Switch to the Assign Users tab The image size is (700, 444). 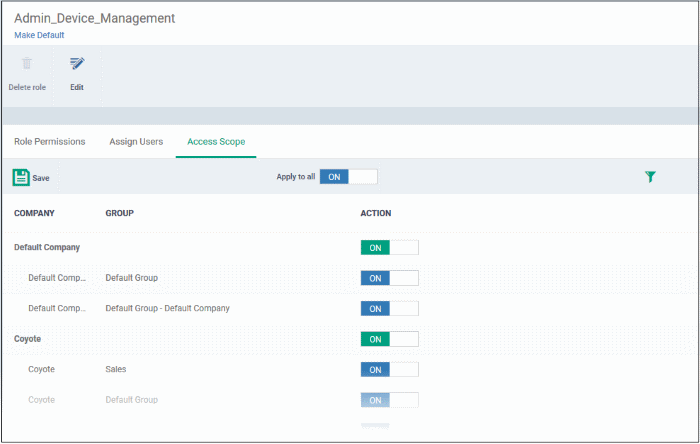(x=136, y=141)
